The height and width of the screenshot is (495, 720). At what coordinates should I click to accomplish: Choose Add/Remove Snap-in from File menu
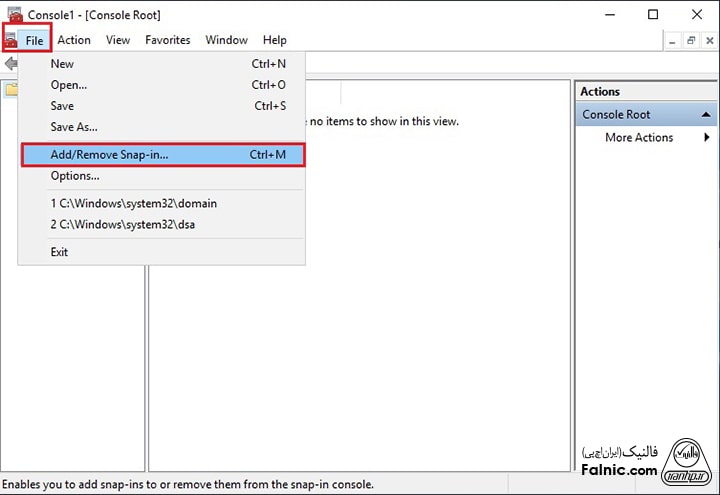pos(110,155)
